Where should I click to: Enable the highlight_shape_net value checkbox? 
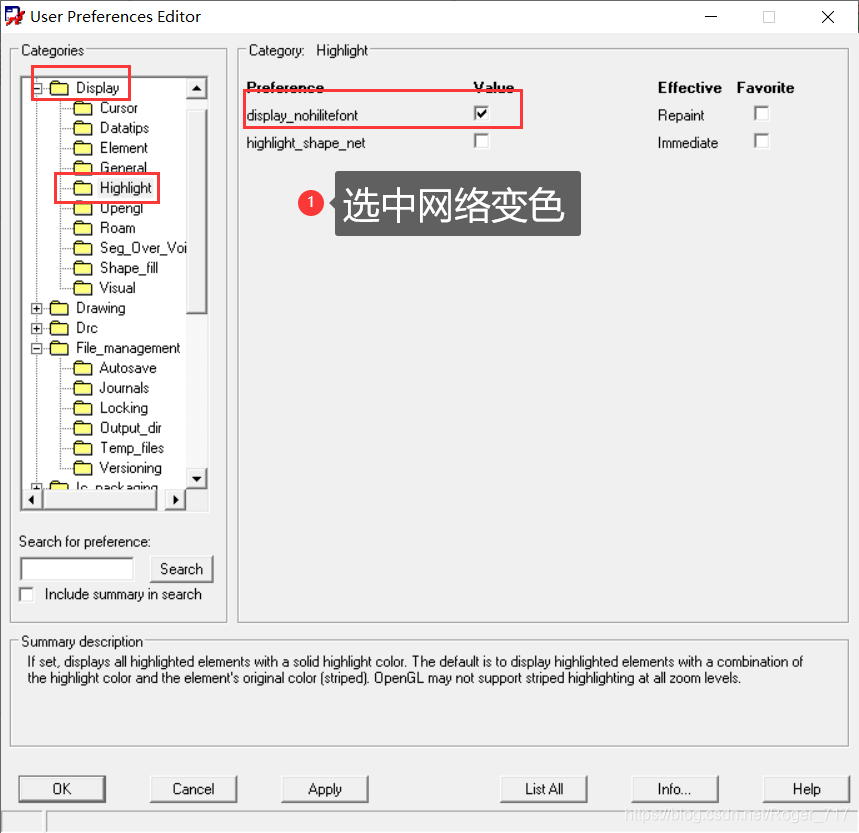pos(482,142)
